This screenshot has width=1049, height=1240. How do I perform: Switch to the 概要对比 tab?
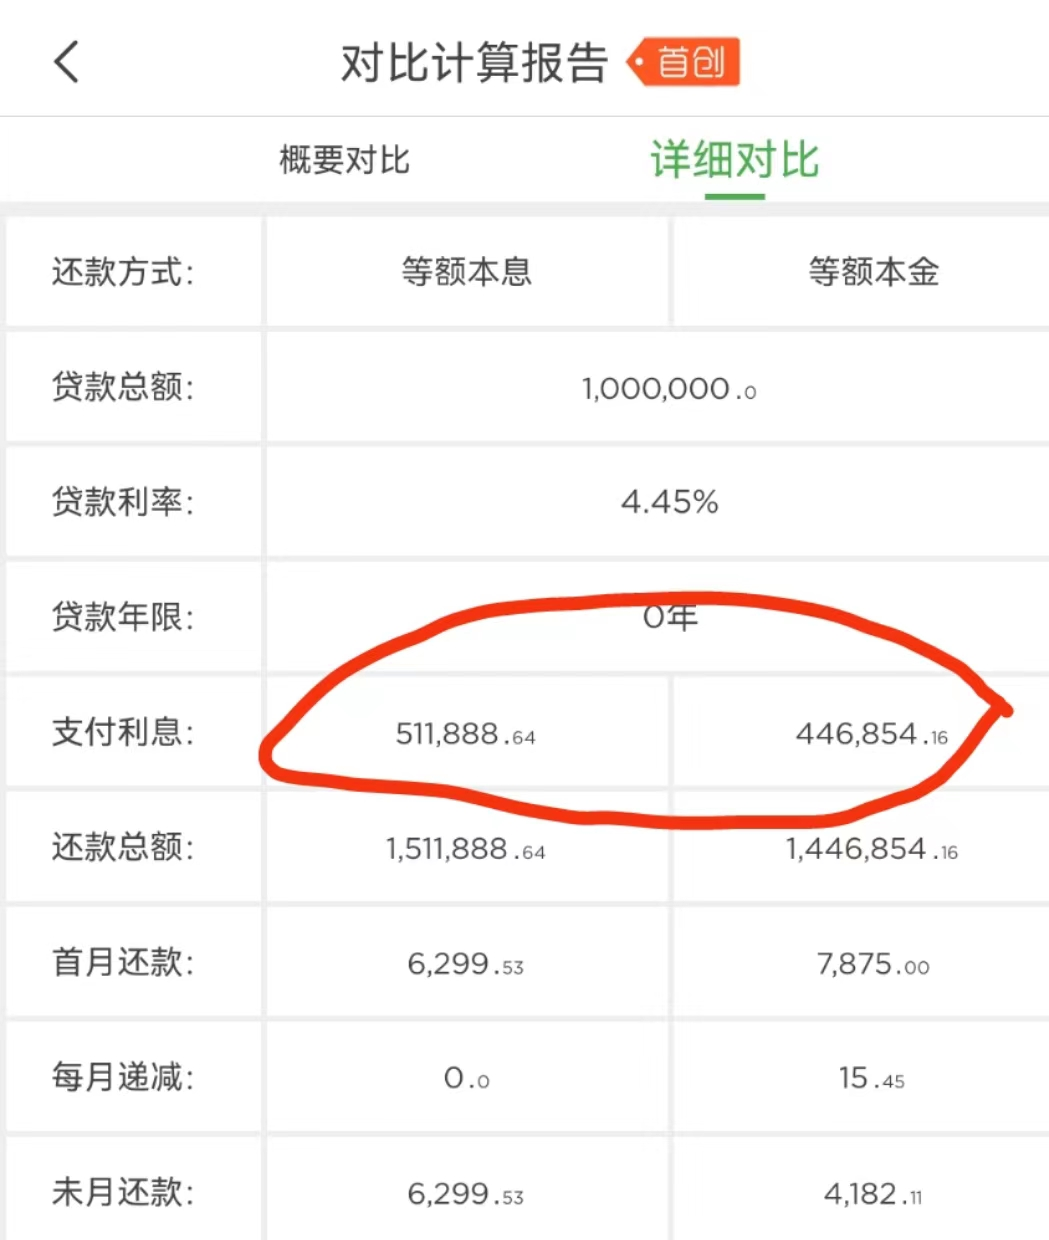click(x=344, y=160)
